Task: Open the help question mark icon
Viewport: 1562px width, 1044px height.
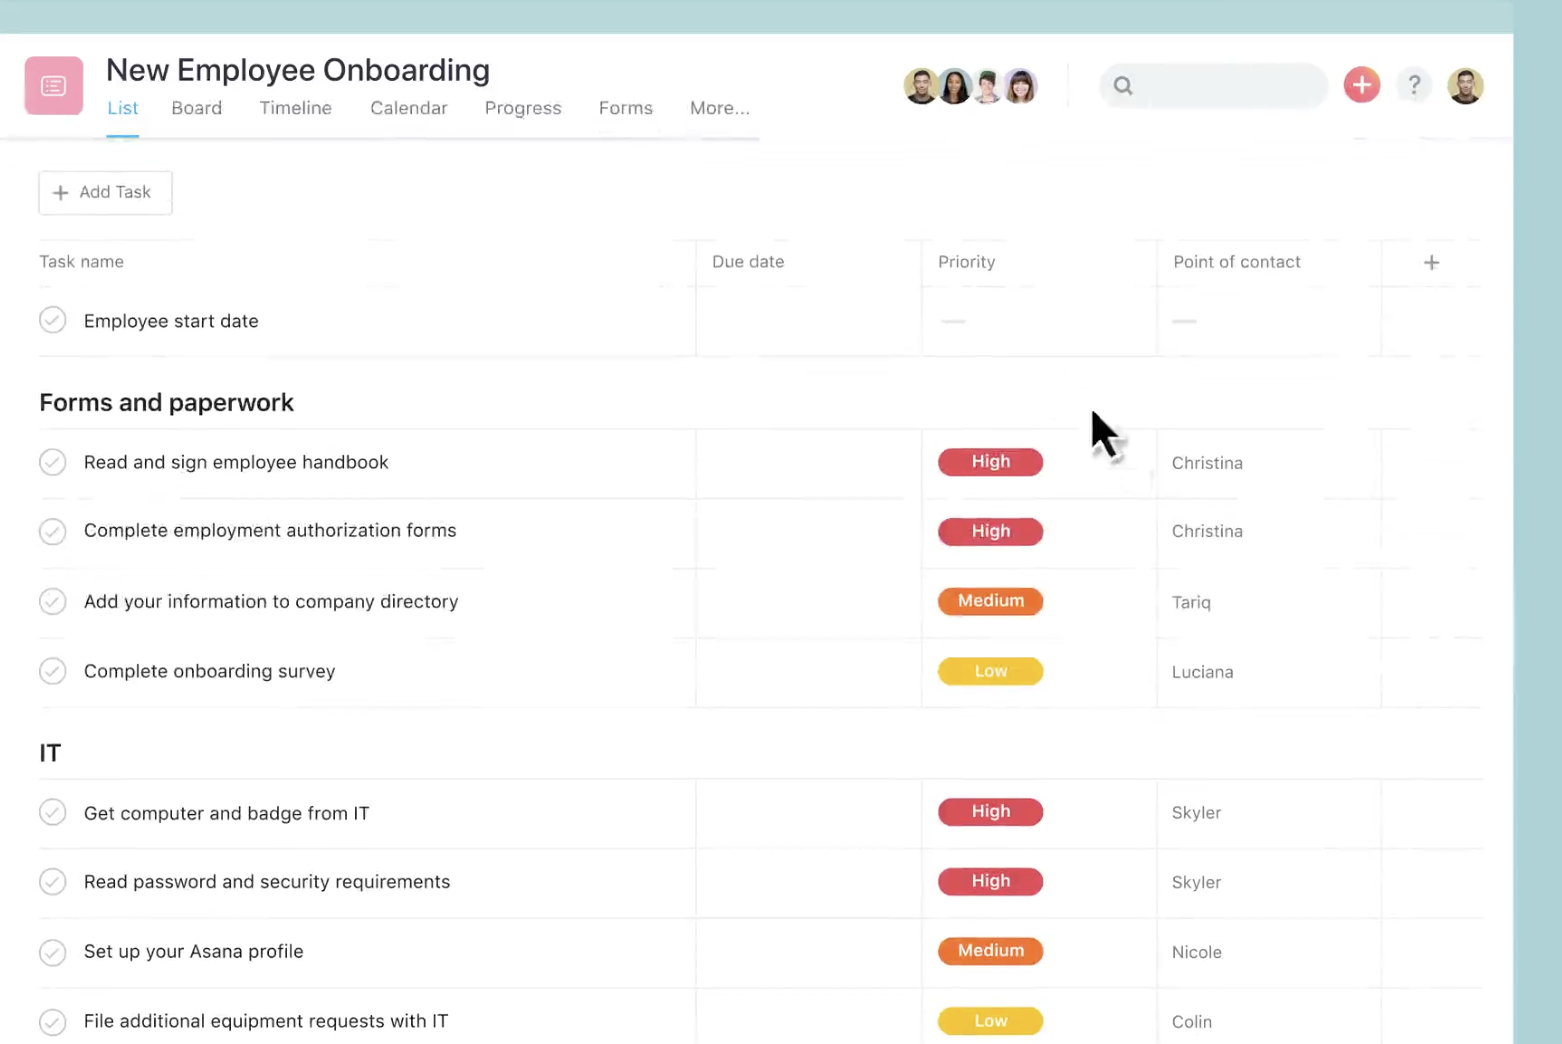Action: coord(1413,85)
